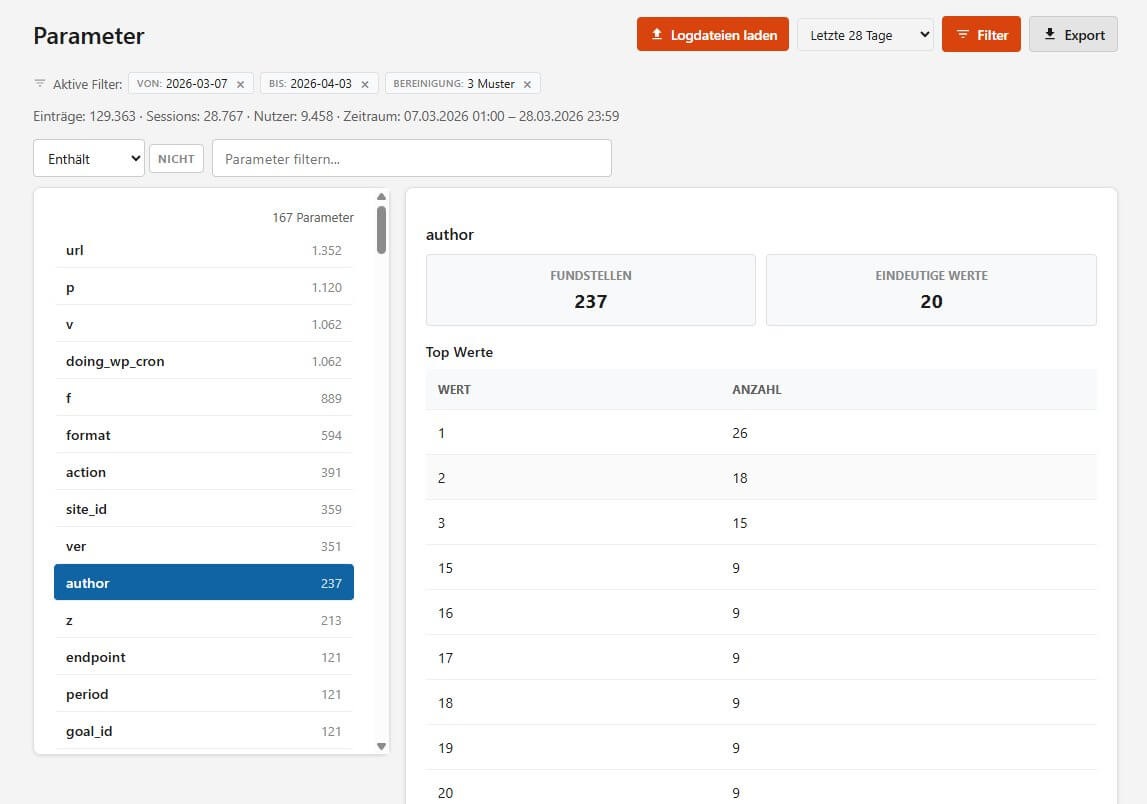Remove the BIS 2026-04-03 filter chip
This screenshot has width=1147, height=804.
364,85
